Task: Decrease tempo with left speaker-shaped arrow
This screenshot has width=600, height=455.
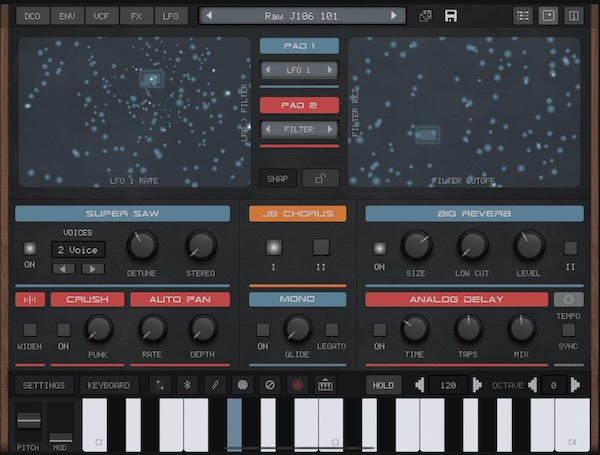Action: pyautogui.click(x=420, y=385)
